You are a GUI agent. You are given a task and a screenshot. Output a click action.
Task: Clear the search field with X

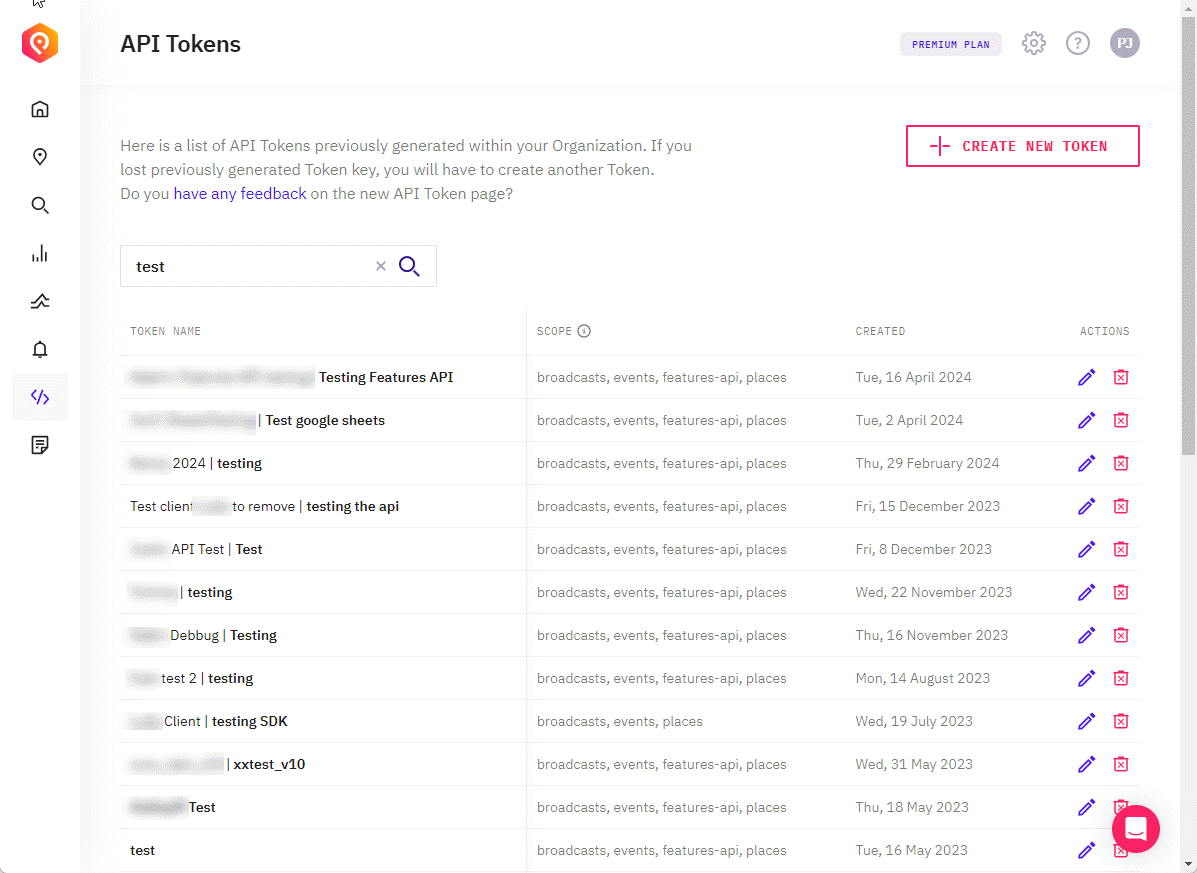[x=381, y=266]
